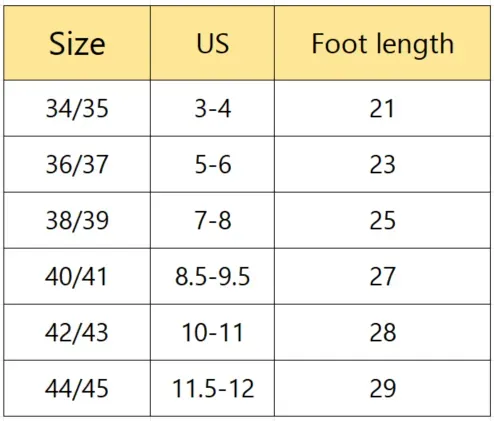Click the US 7-8 cell
This screenshot has width=494, height=421.
213,220
